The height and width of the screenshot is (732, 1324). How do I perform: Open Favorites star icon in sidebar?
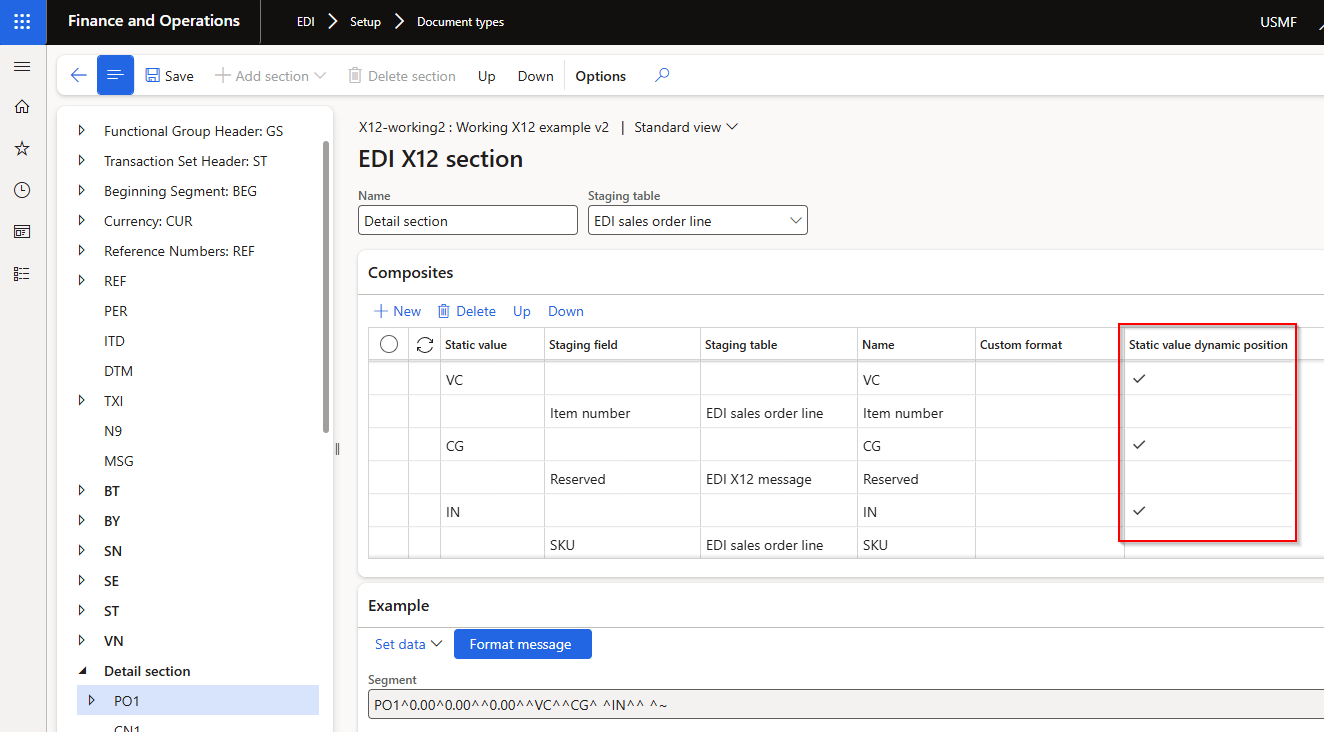(22, 148)
